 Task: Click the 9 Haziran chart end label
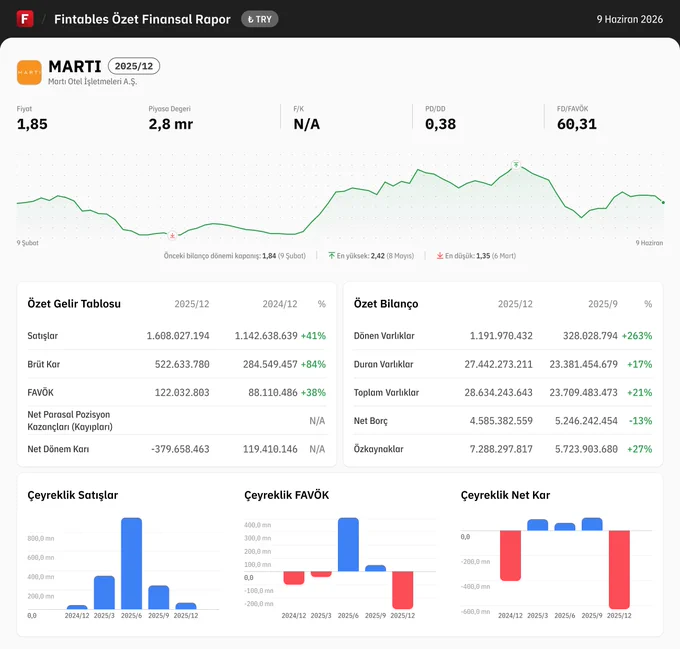point(649,243)
